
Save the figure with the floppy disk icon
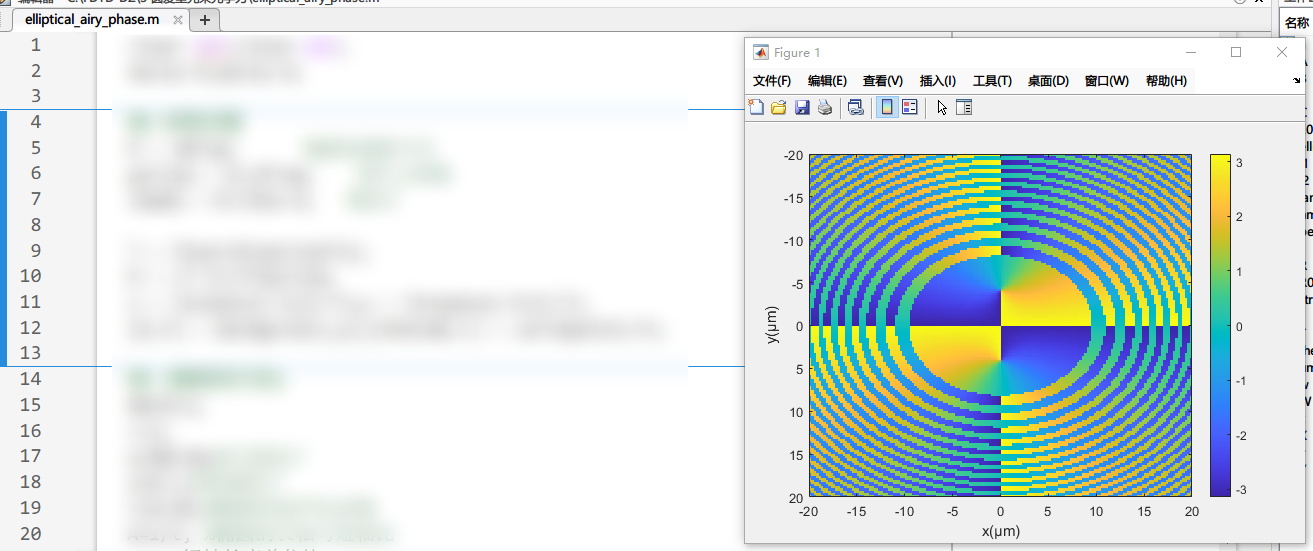[x=802, y=107]
